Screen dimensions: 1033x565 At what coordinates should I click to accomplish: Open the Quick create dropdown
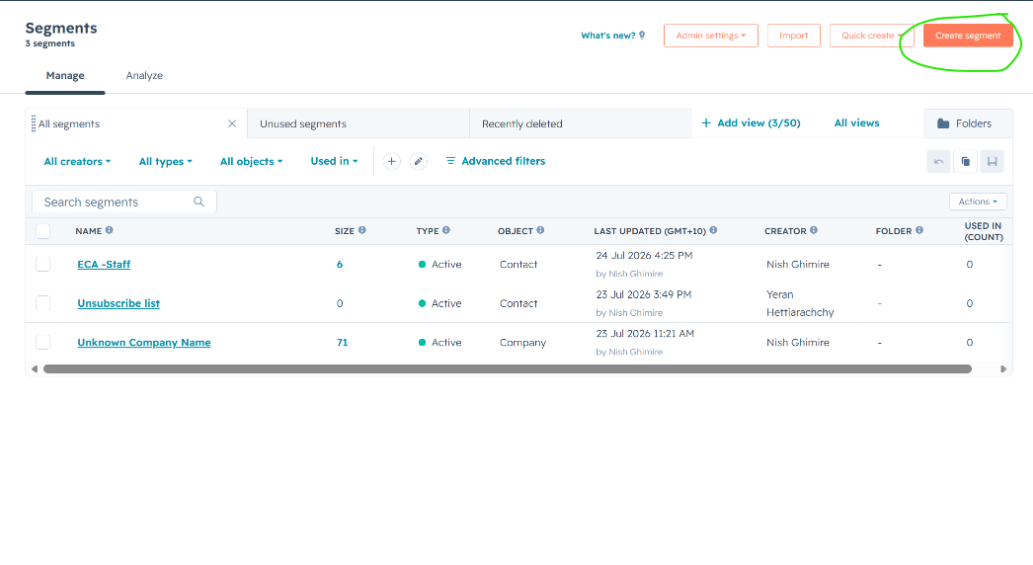tap(871, 36)
